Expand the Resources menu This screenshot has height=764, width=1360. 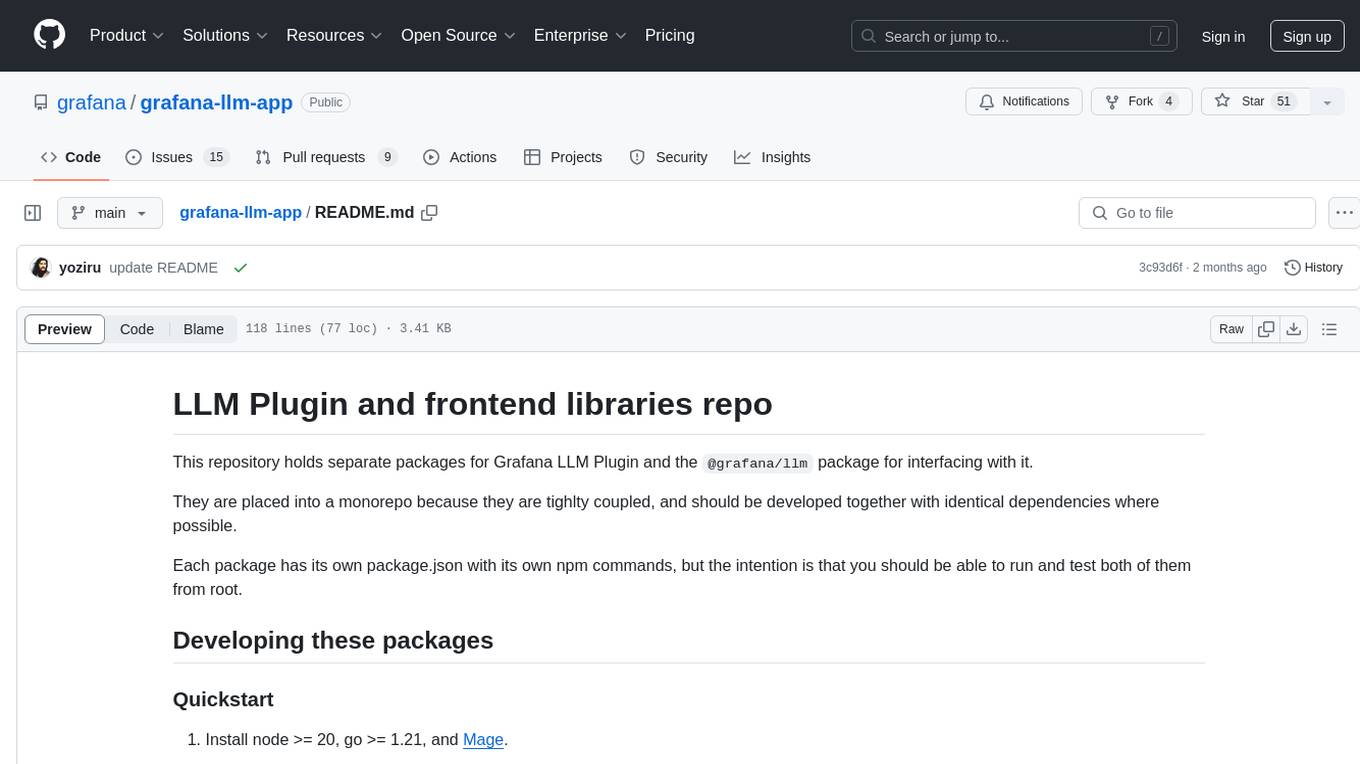click(x=334, y=35)
